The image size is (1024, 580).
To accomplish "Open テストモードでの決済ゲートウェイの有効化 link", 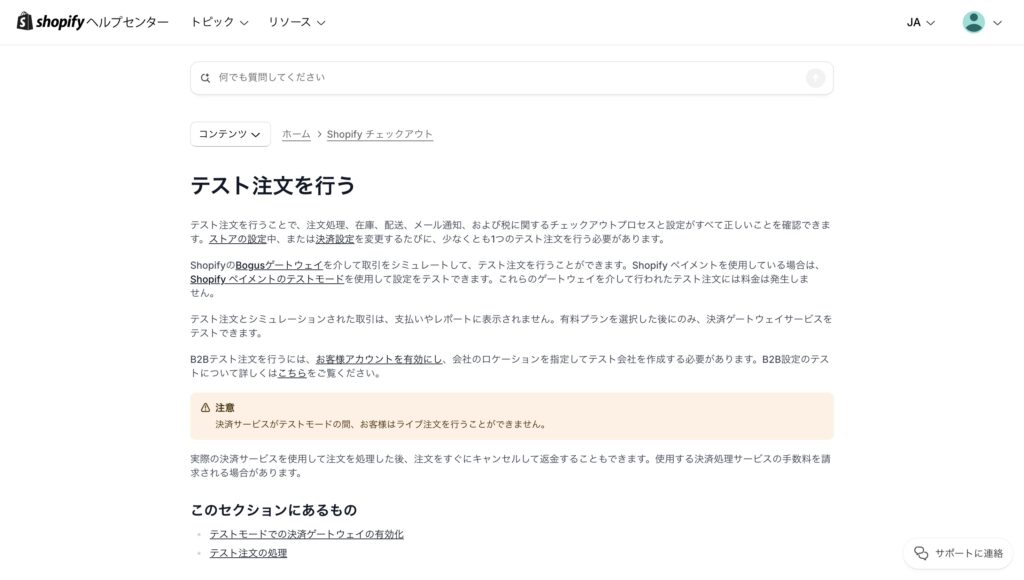I will click(306, 534).
